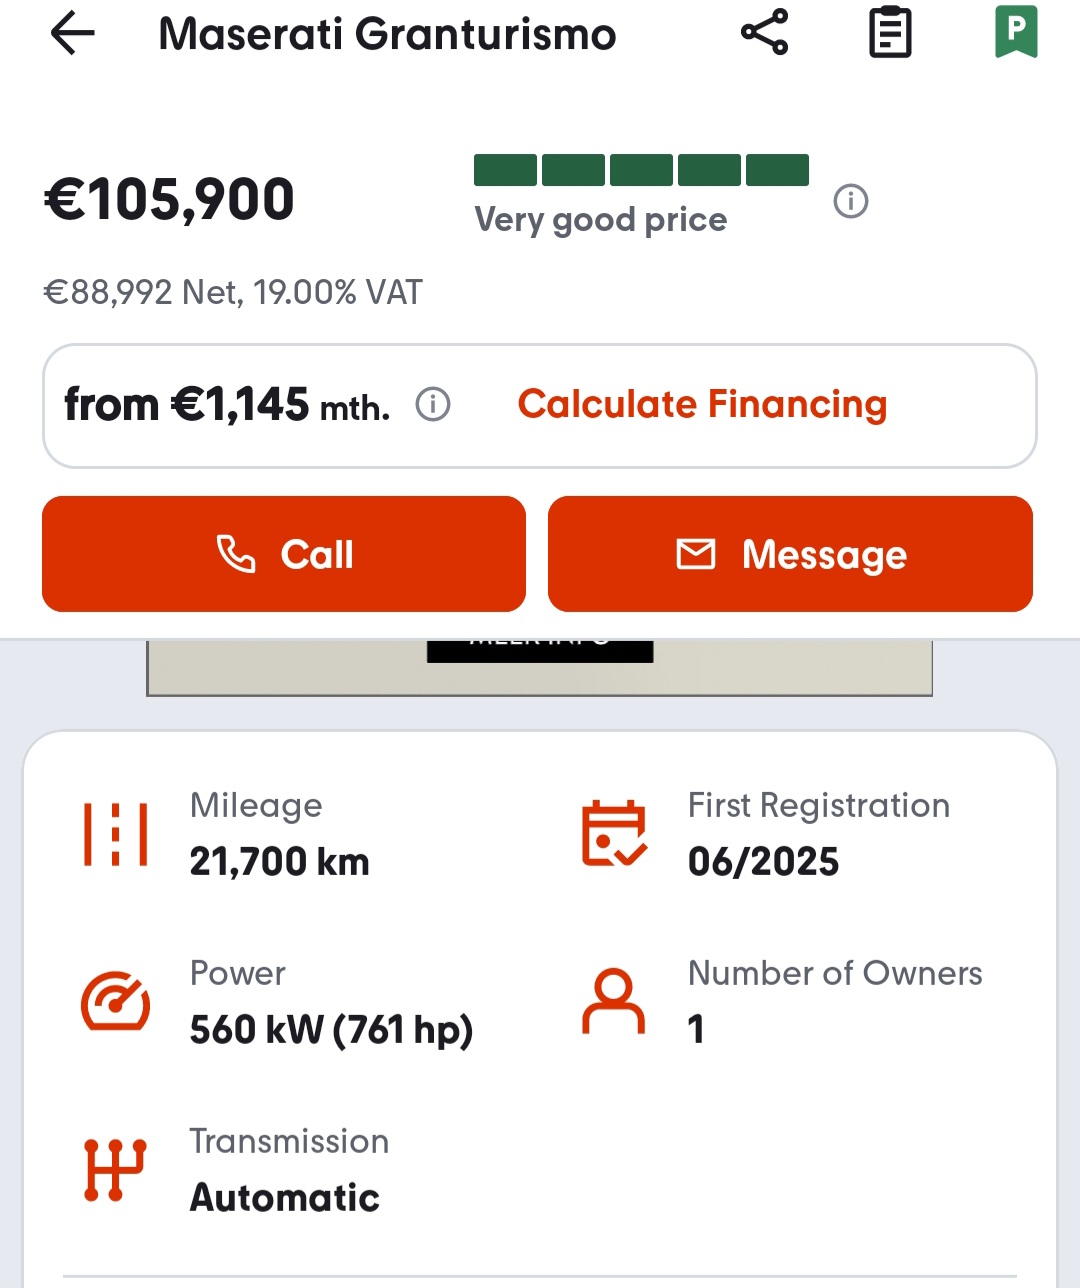The image size is (1080, 1288).
Task: Show price rating info icon
Action: [x=851, y=202]
